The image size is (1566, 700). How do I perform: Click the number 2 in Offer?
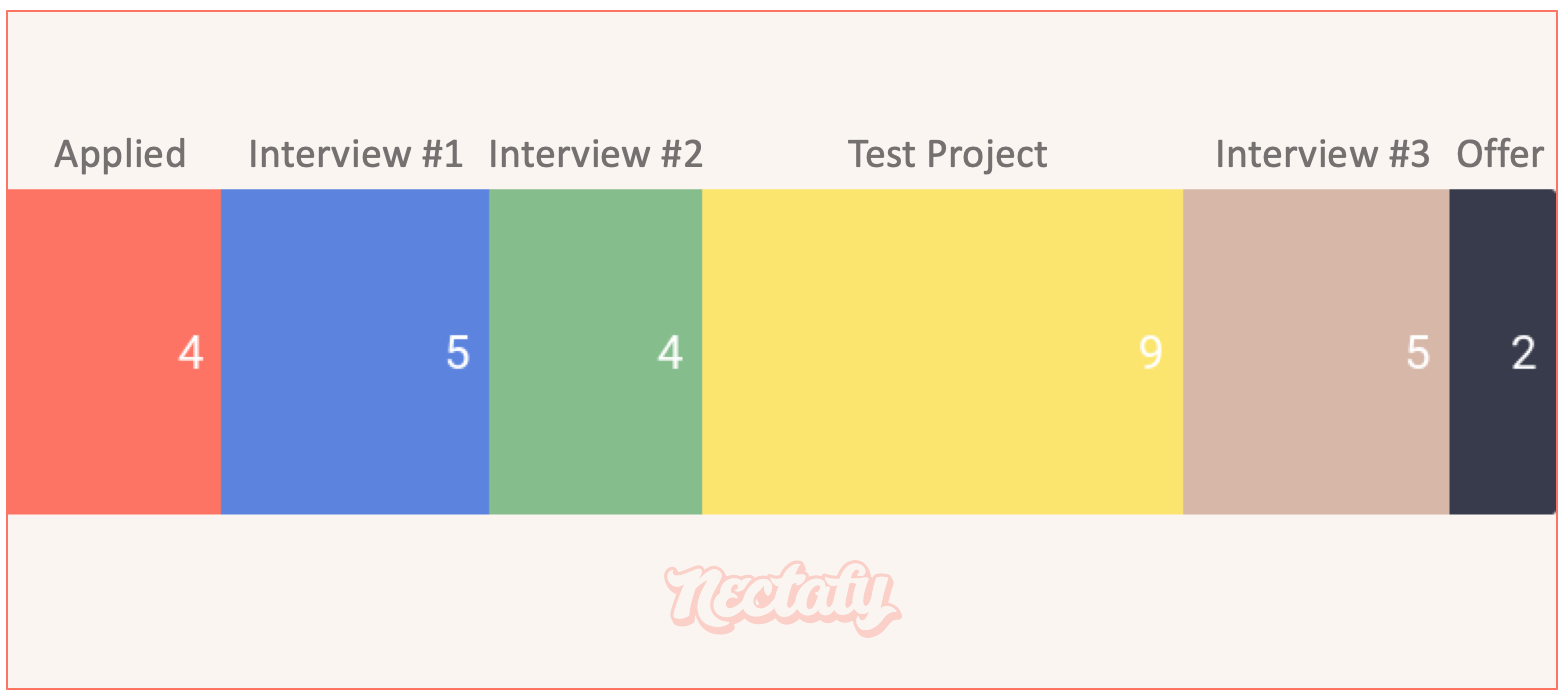tap(1523, 353)
